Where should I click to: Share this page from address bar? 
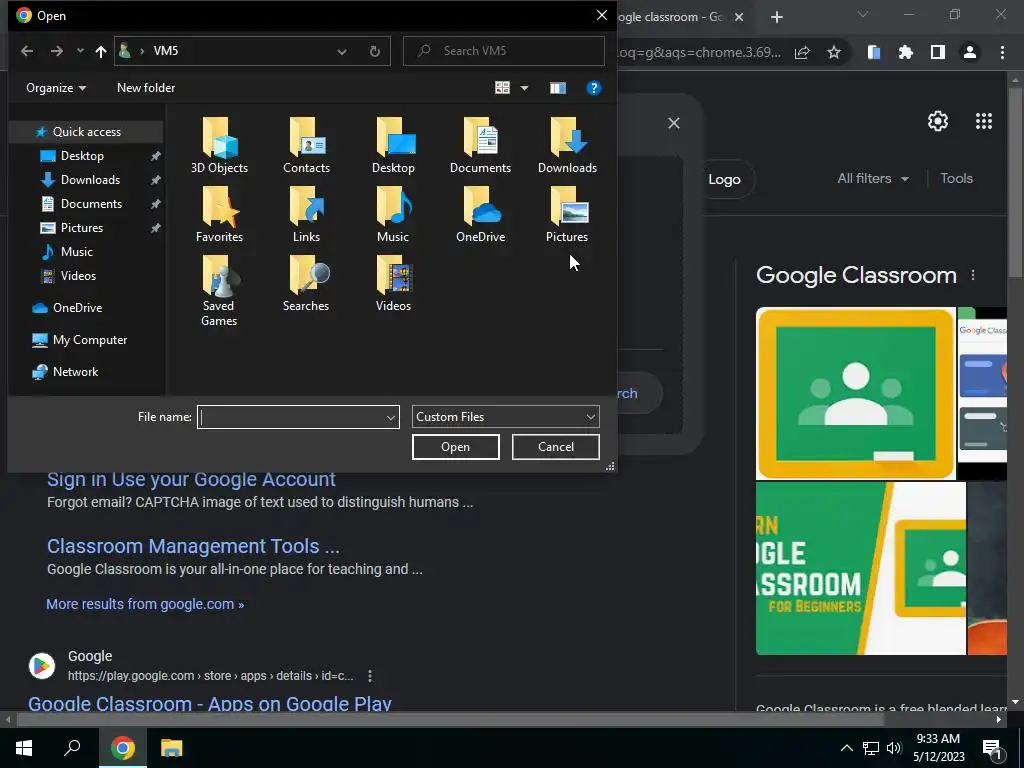click(x=802, y=52)
